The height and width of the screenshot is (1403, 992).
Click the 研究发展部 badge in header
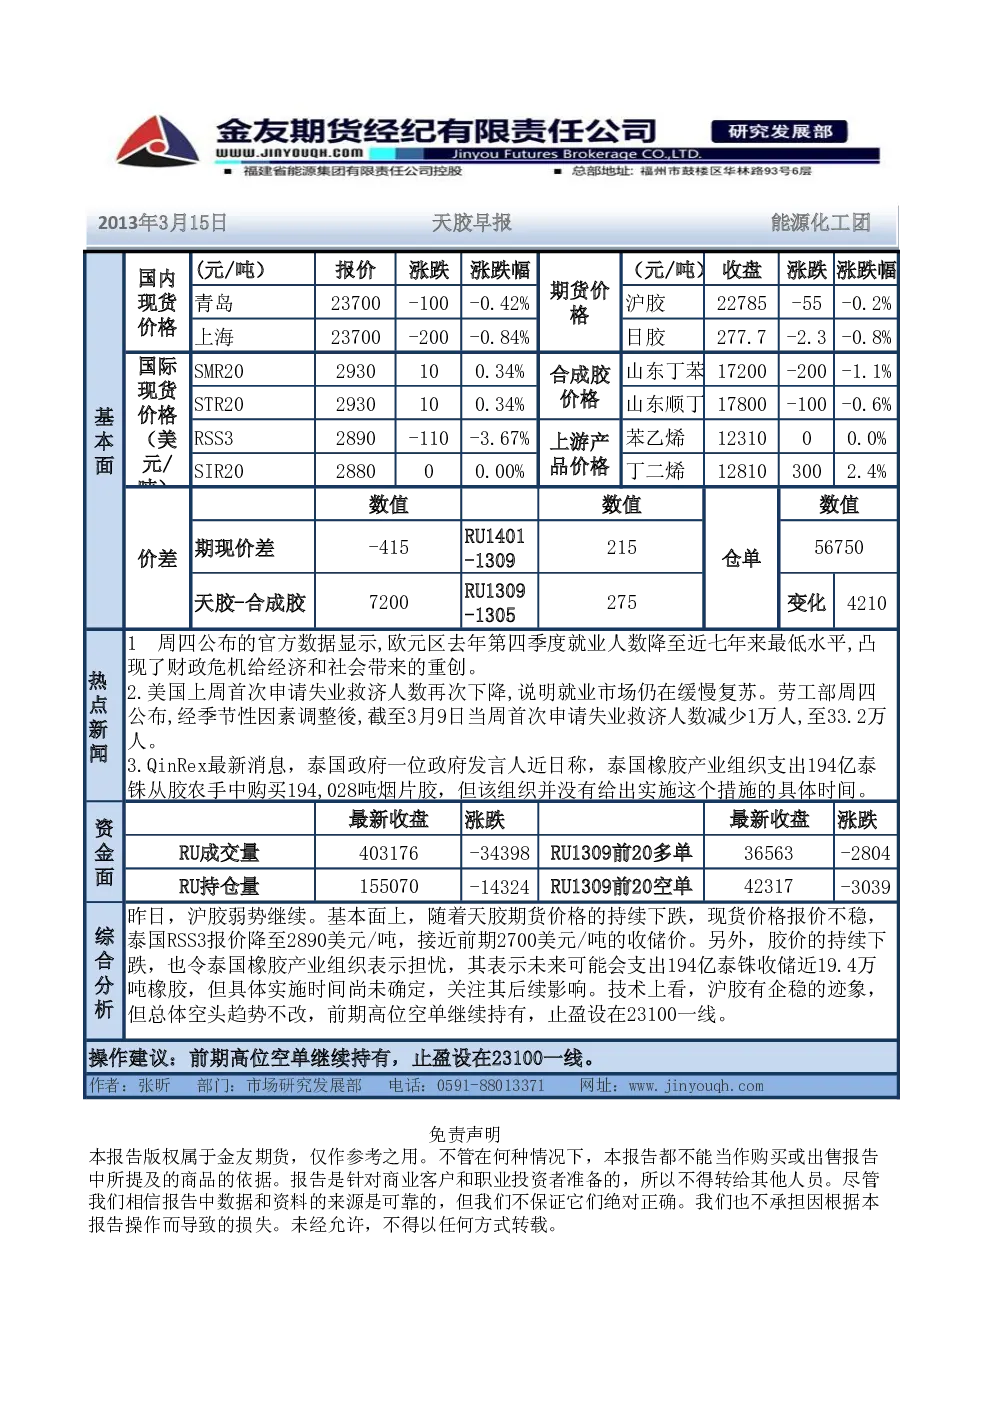(779, 132)
